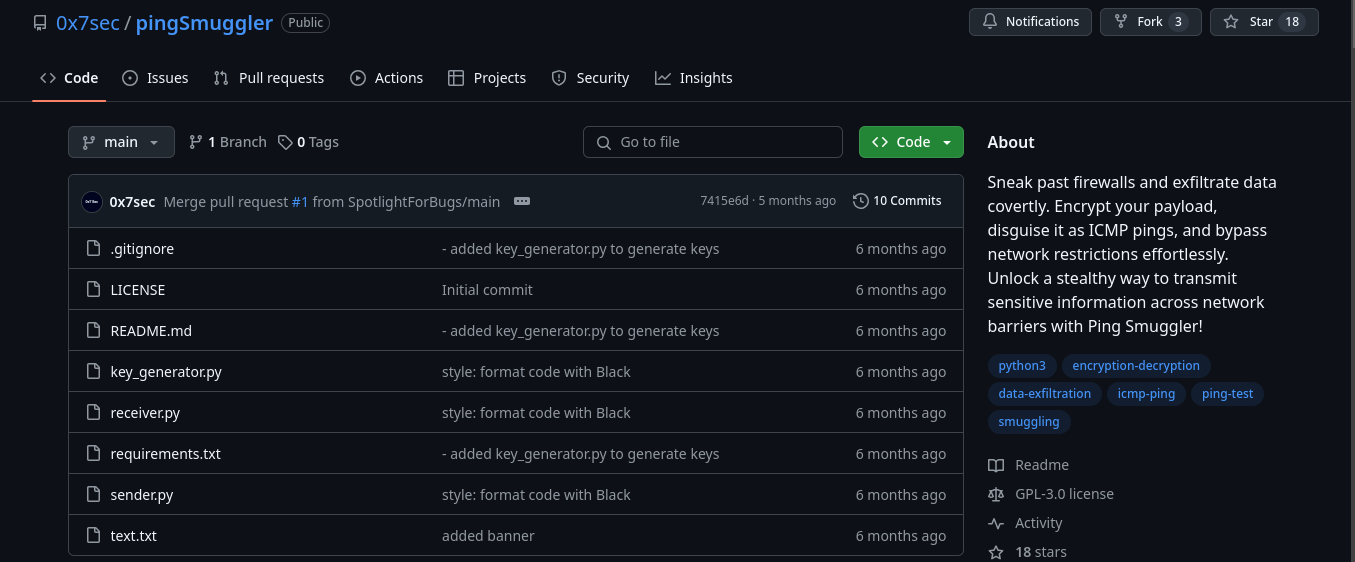Click the Notifications bell icon

tap(990, 22)
